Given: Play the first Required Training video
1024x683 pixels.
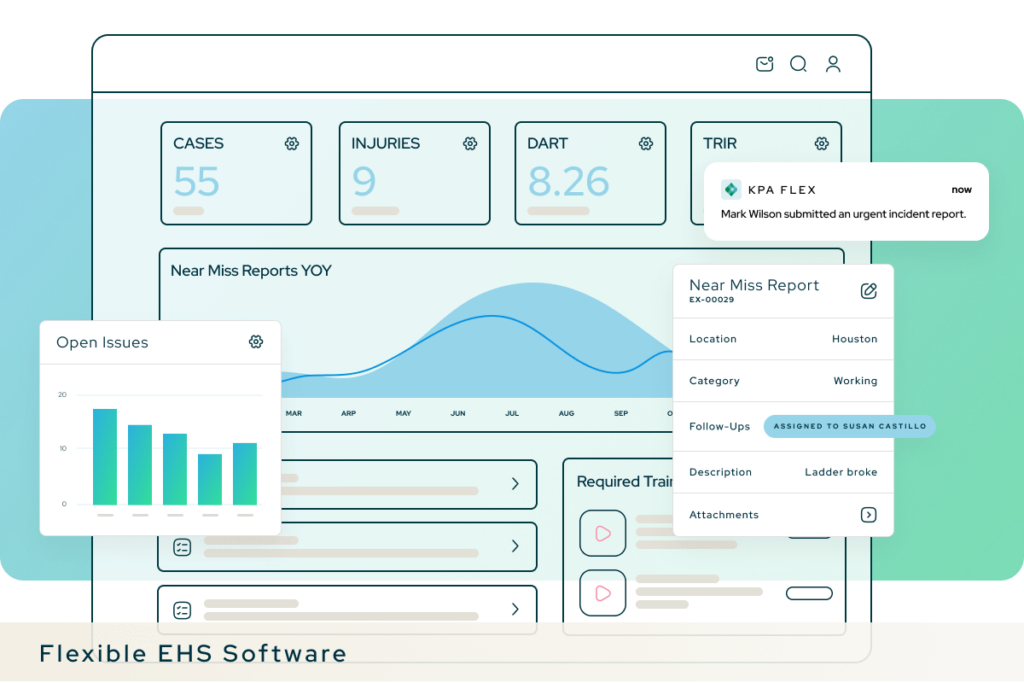Looking at the screenshot, I should (603, 533).
